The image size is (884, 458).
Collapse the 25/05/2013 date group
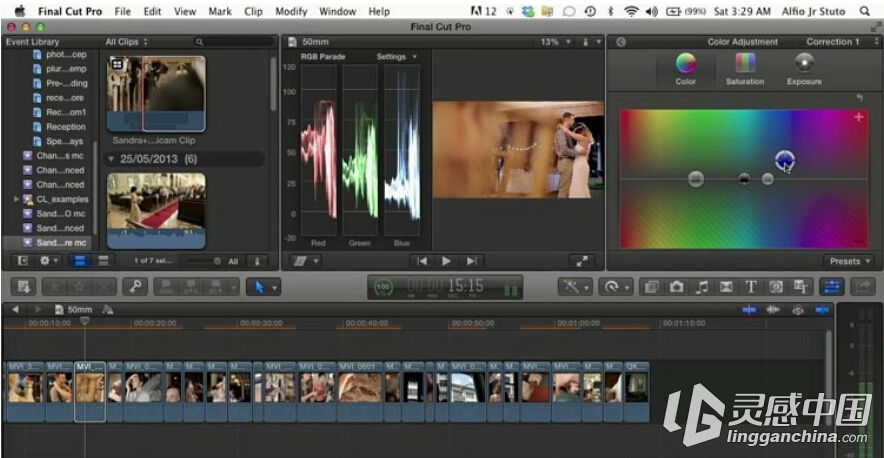coord(110,159)
